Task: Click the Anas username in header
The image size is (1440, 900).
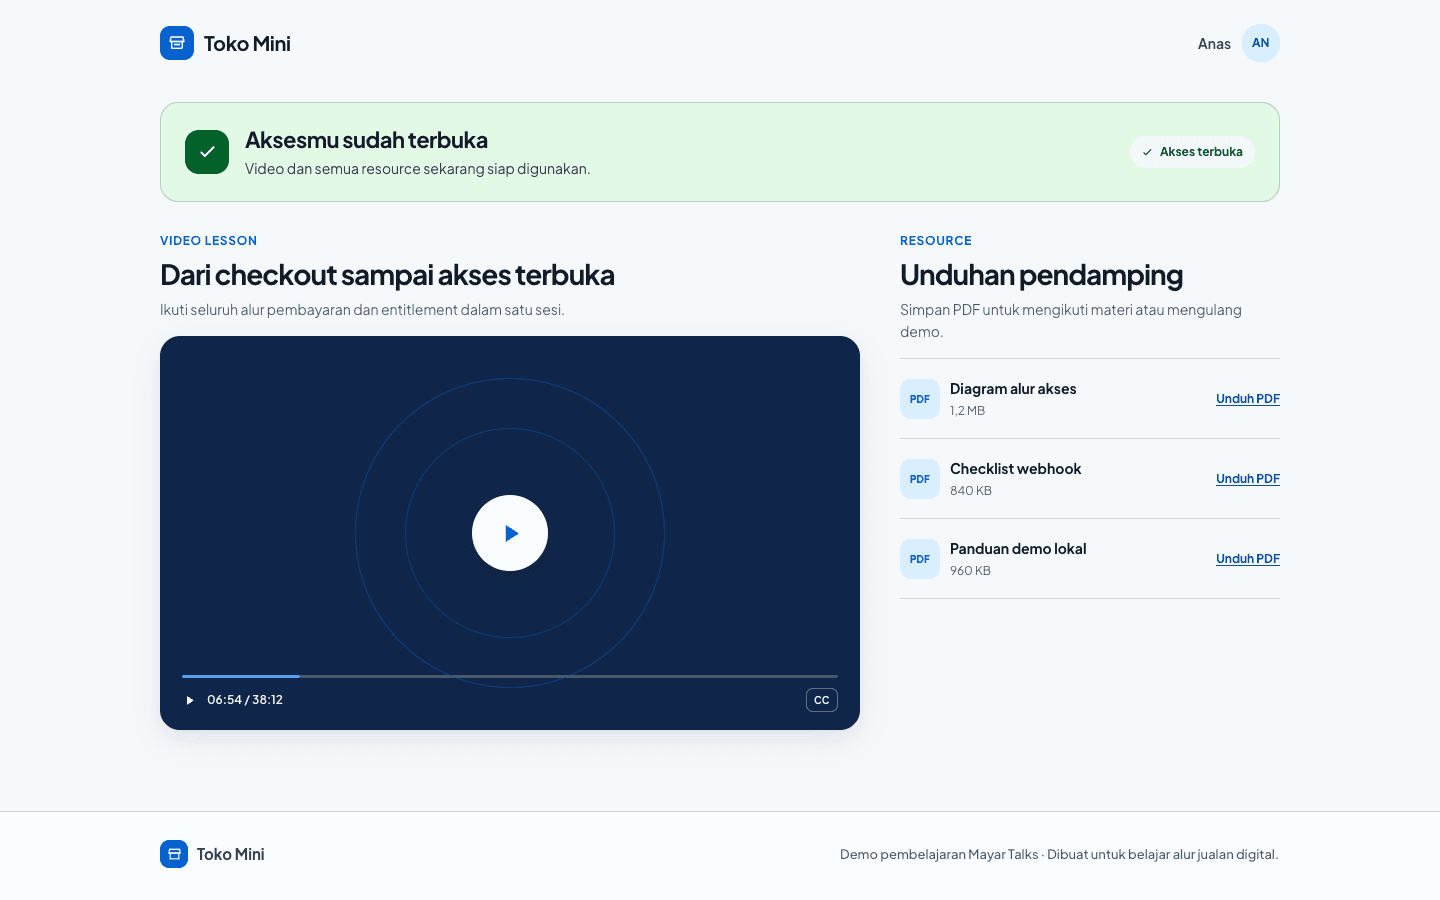Action: pyautogui.click(x=1214, y=44)
